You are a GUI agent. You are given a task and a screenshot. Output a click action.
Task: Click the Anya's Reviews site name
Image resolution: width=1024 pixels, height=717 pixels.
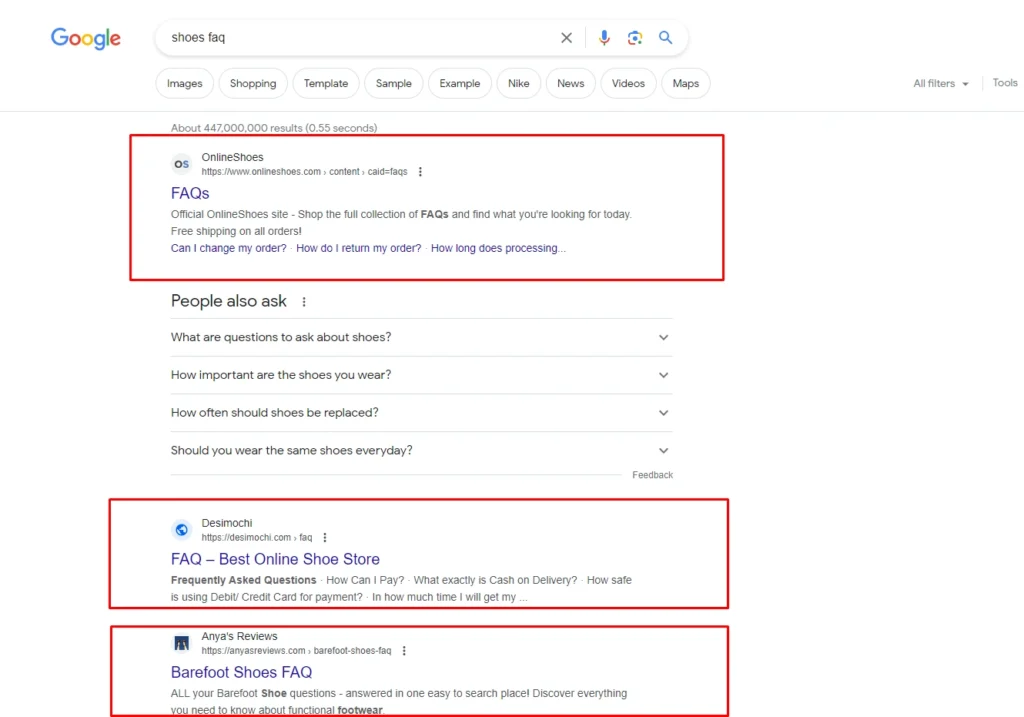(x=239, y=636)
